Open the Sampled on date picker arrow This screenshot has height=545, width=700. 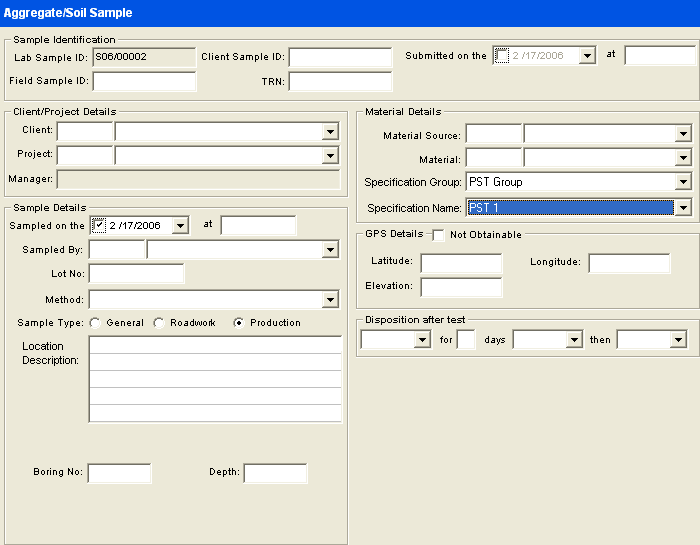tap(180, 226)
